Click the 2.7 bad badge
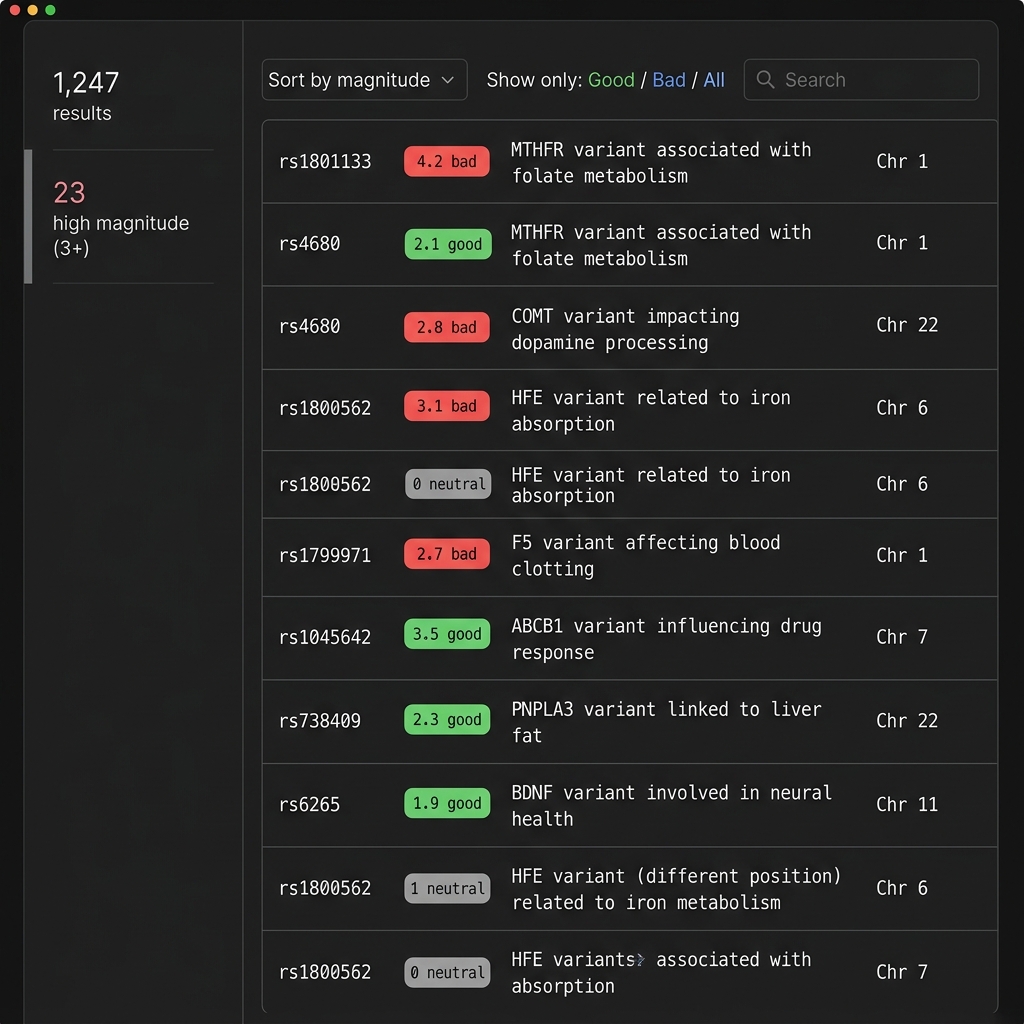Image resolution: width=1024 pixels, height=1024 pixels. [447, 554]
